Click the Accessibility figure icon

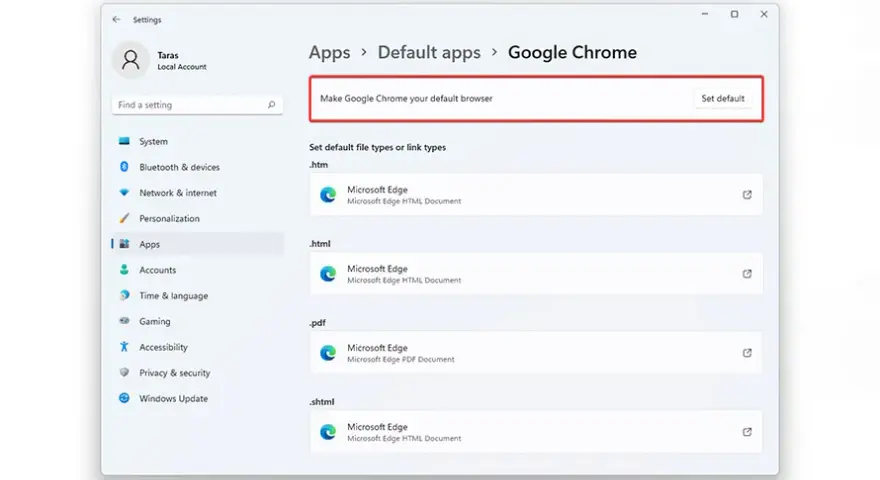(x=124, y=346)
